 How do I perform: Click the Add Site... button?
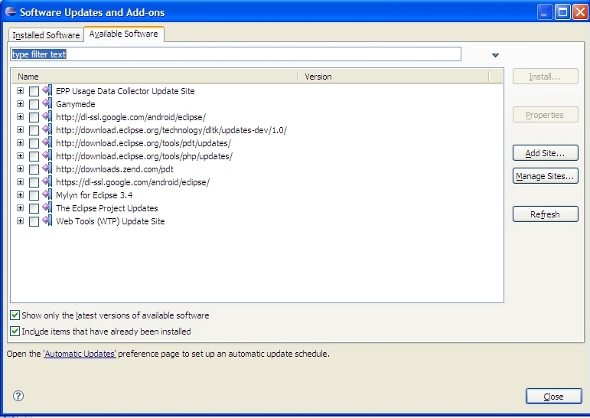pyautogui.click(x=545, y=153)
